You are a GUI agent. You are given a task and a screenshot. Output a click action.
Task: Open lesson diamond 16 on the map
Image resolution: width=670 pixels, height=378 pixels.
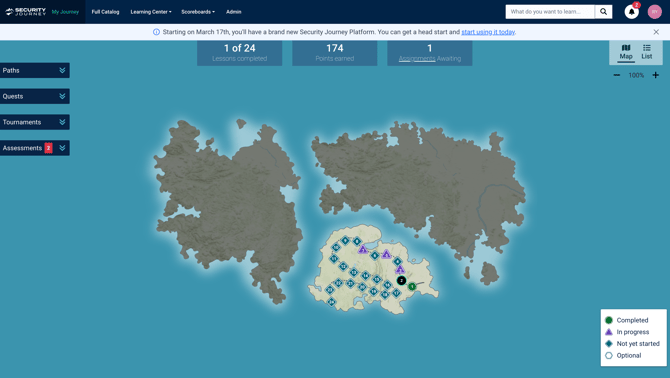(387, 285)
